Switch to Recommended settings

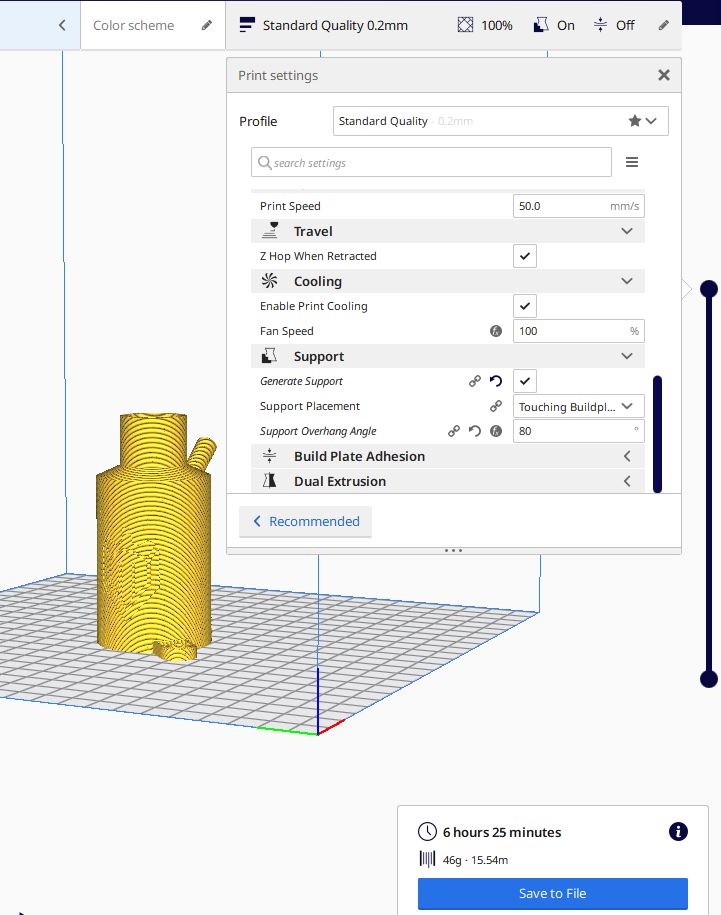[x=305, y=521]
